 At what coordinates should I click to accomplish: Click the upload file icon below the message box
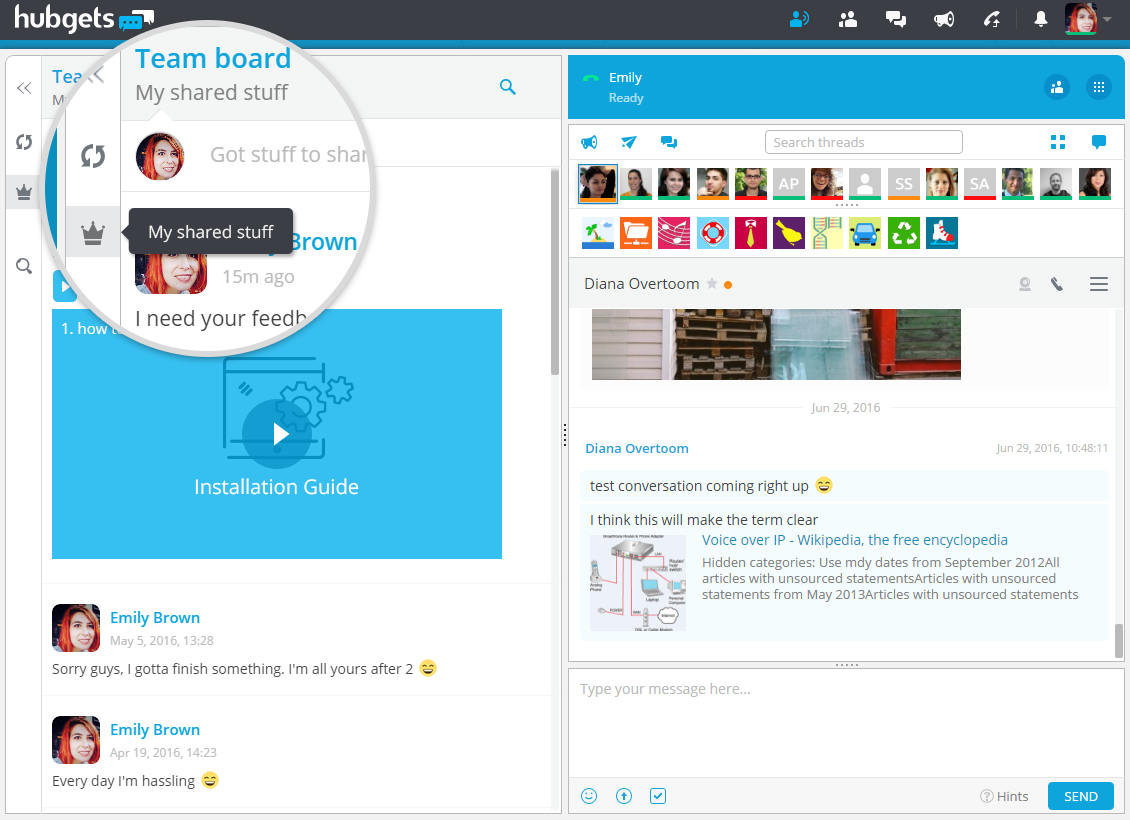(624, 796)
